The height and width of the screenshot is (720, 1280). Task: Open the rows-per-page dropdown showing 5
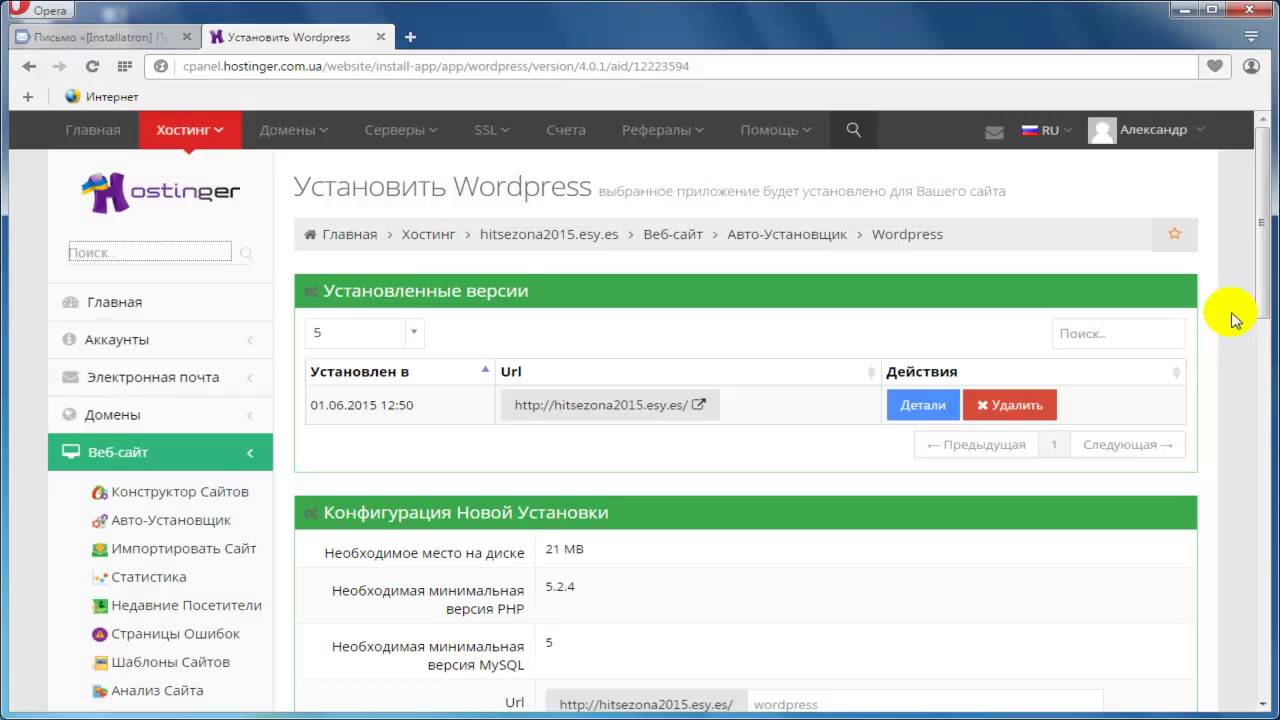365,333
